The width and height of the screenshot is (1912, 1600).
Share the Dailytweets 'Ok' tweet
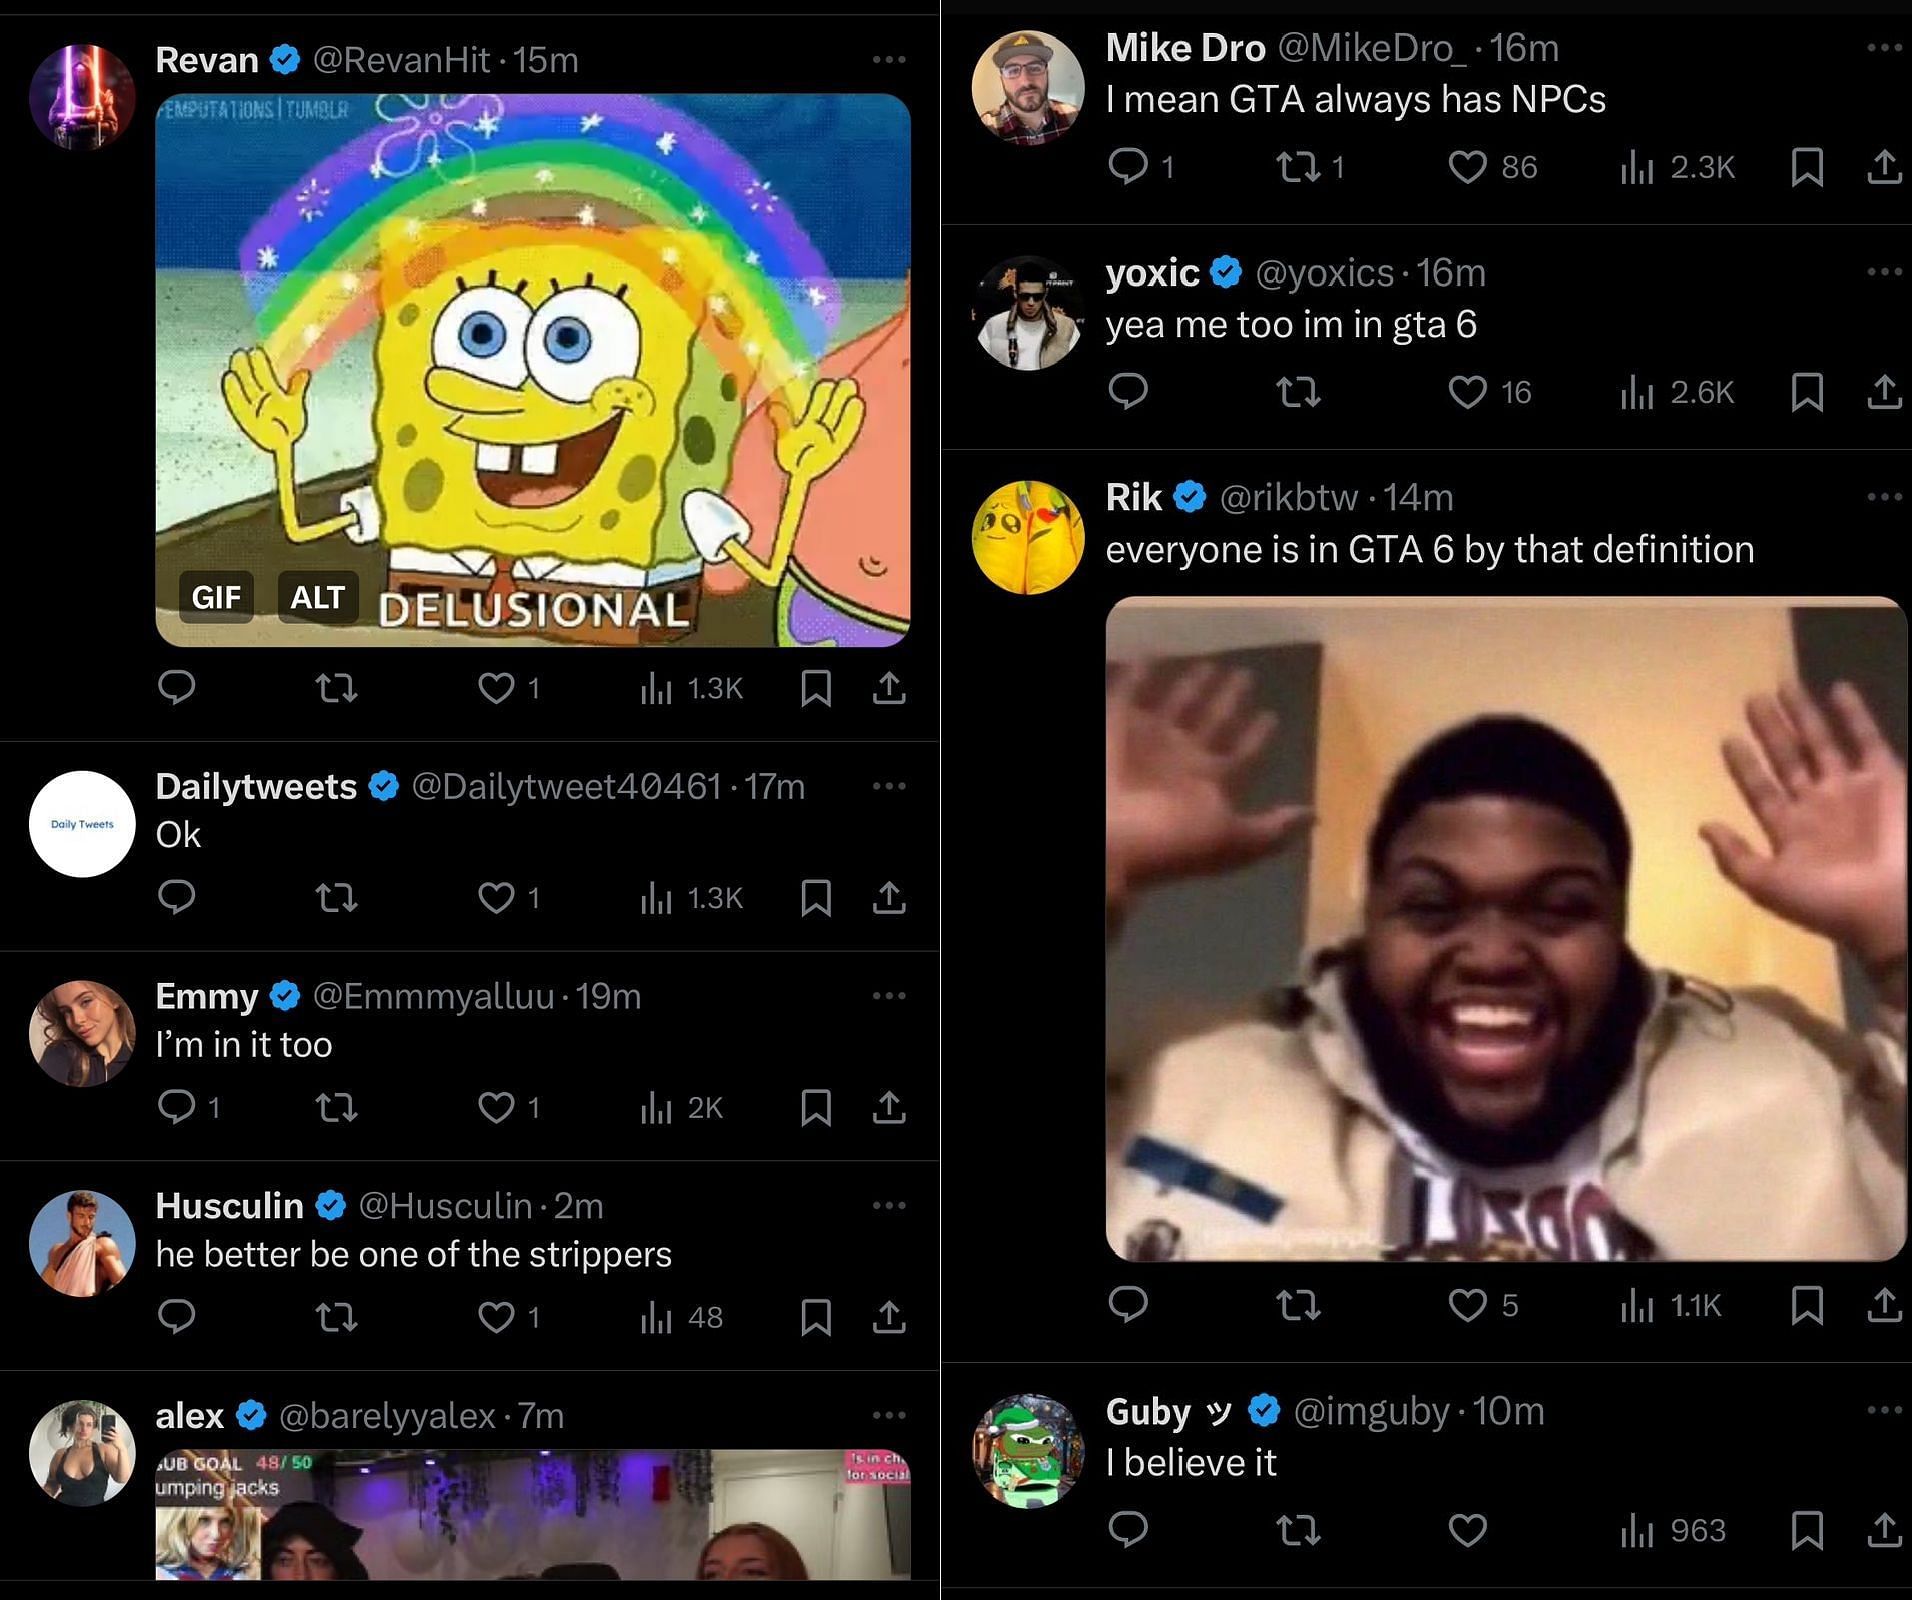(x=888, y=898)
